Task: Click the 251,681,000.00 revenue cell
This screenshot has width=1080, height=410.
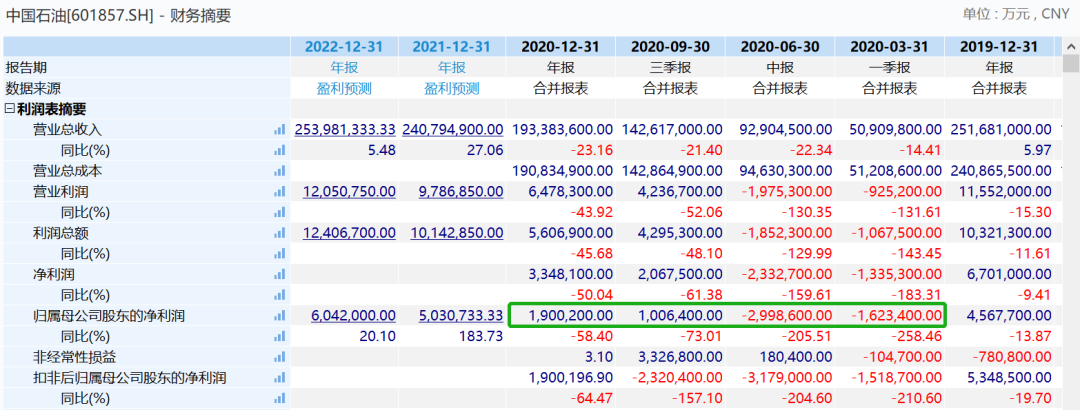Action: click(x=1001, y=130)
